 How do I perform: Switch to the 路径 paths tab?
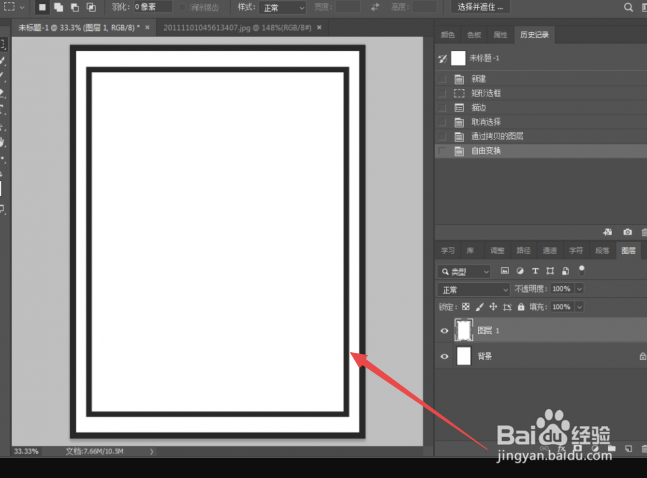tap(524, 251)
